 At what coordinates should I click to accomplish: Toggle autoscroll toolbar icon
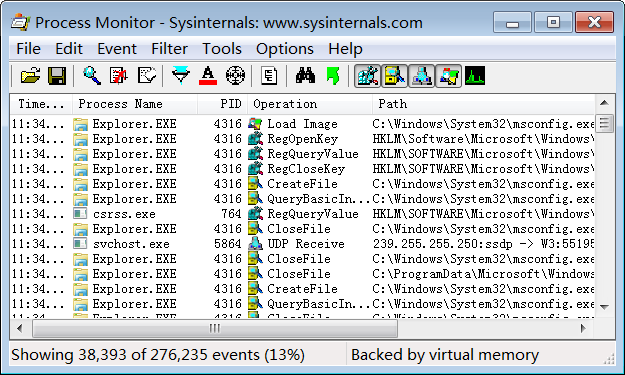tap(118, 75)
